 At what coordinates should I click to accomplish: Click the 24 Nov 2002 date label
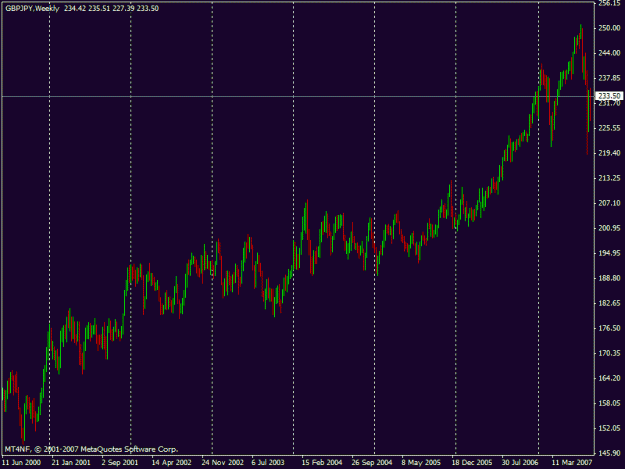(222, 463)
